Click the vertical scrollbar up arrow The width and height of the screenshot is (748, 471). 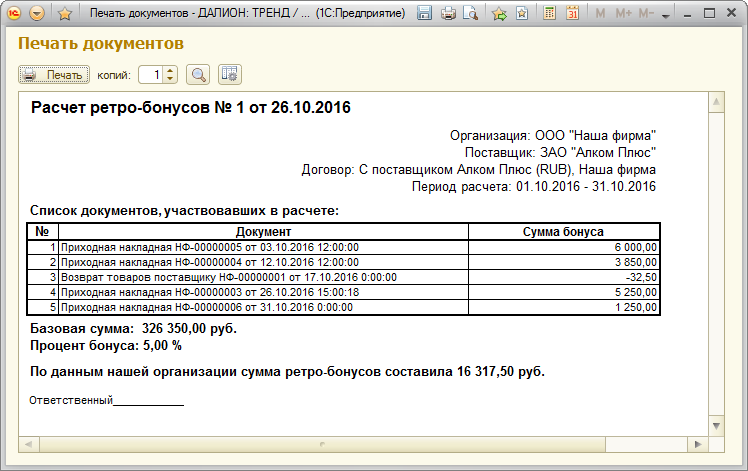(716, 102)
